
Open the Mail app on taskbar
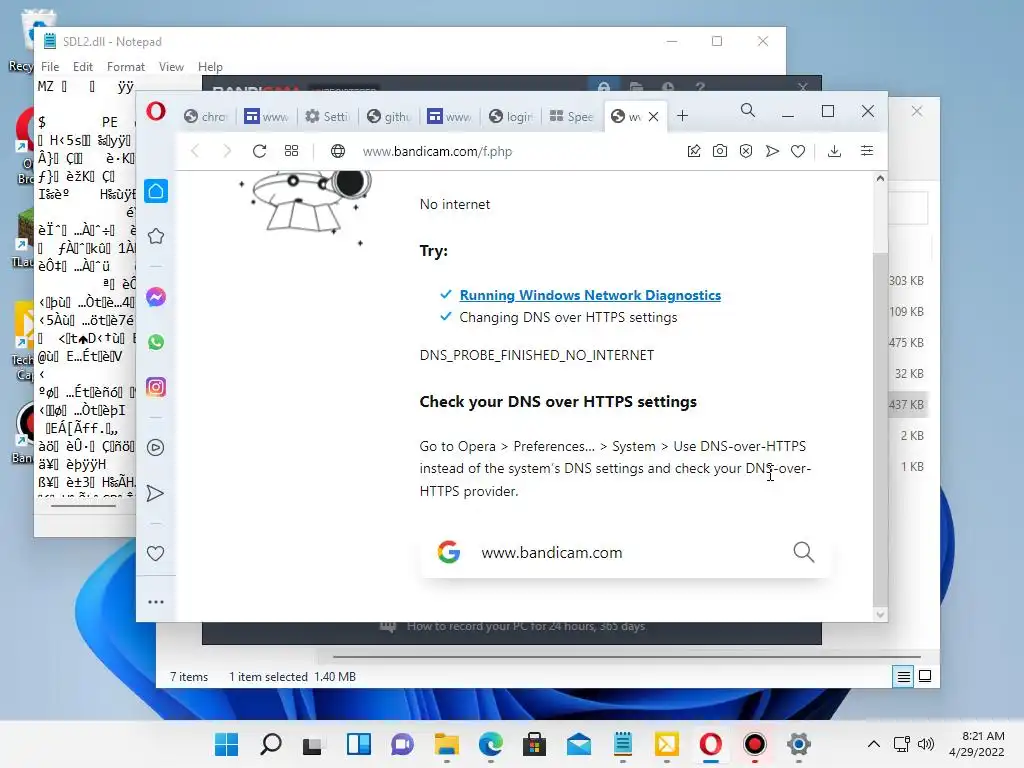[x=579, y=744]
